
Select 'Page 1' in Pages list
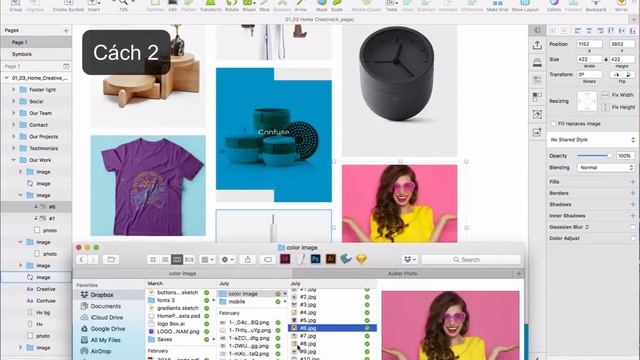click(x=36, y=42)
